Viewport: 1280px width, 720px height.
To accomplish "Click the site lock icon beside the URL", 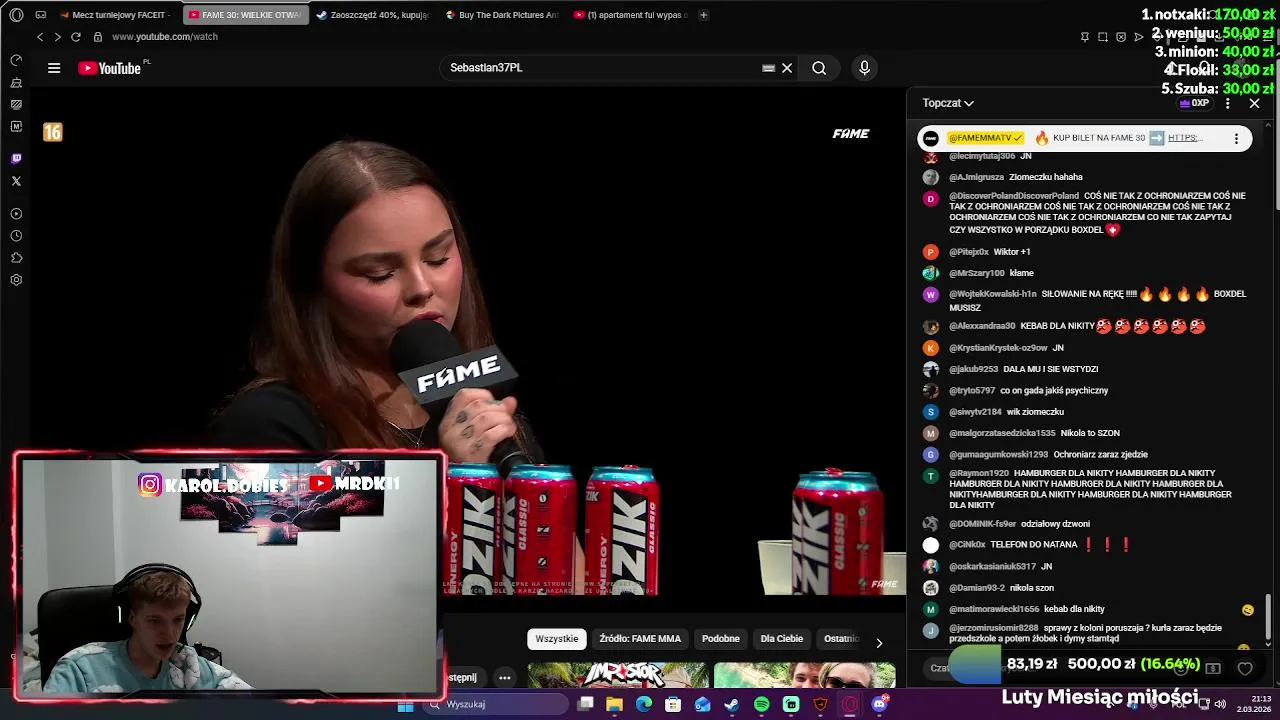I will [98, 37].
